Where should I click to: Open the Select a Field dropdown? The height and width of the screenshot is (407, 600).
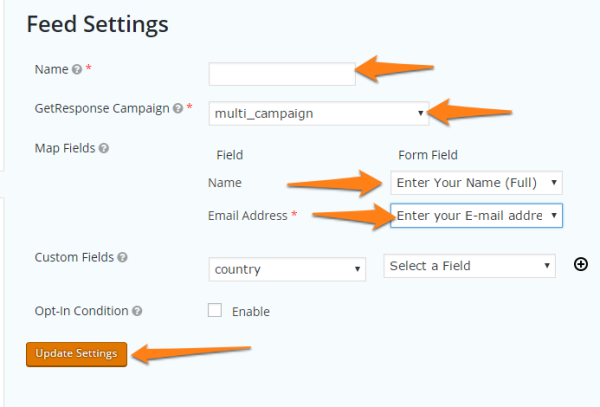(470, 266)
